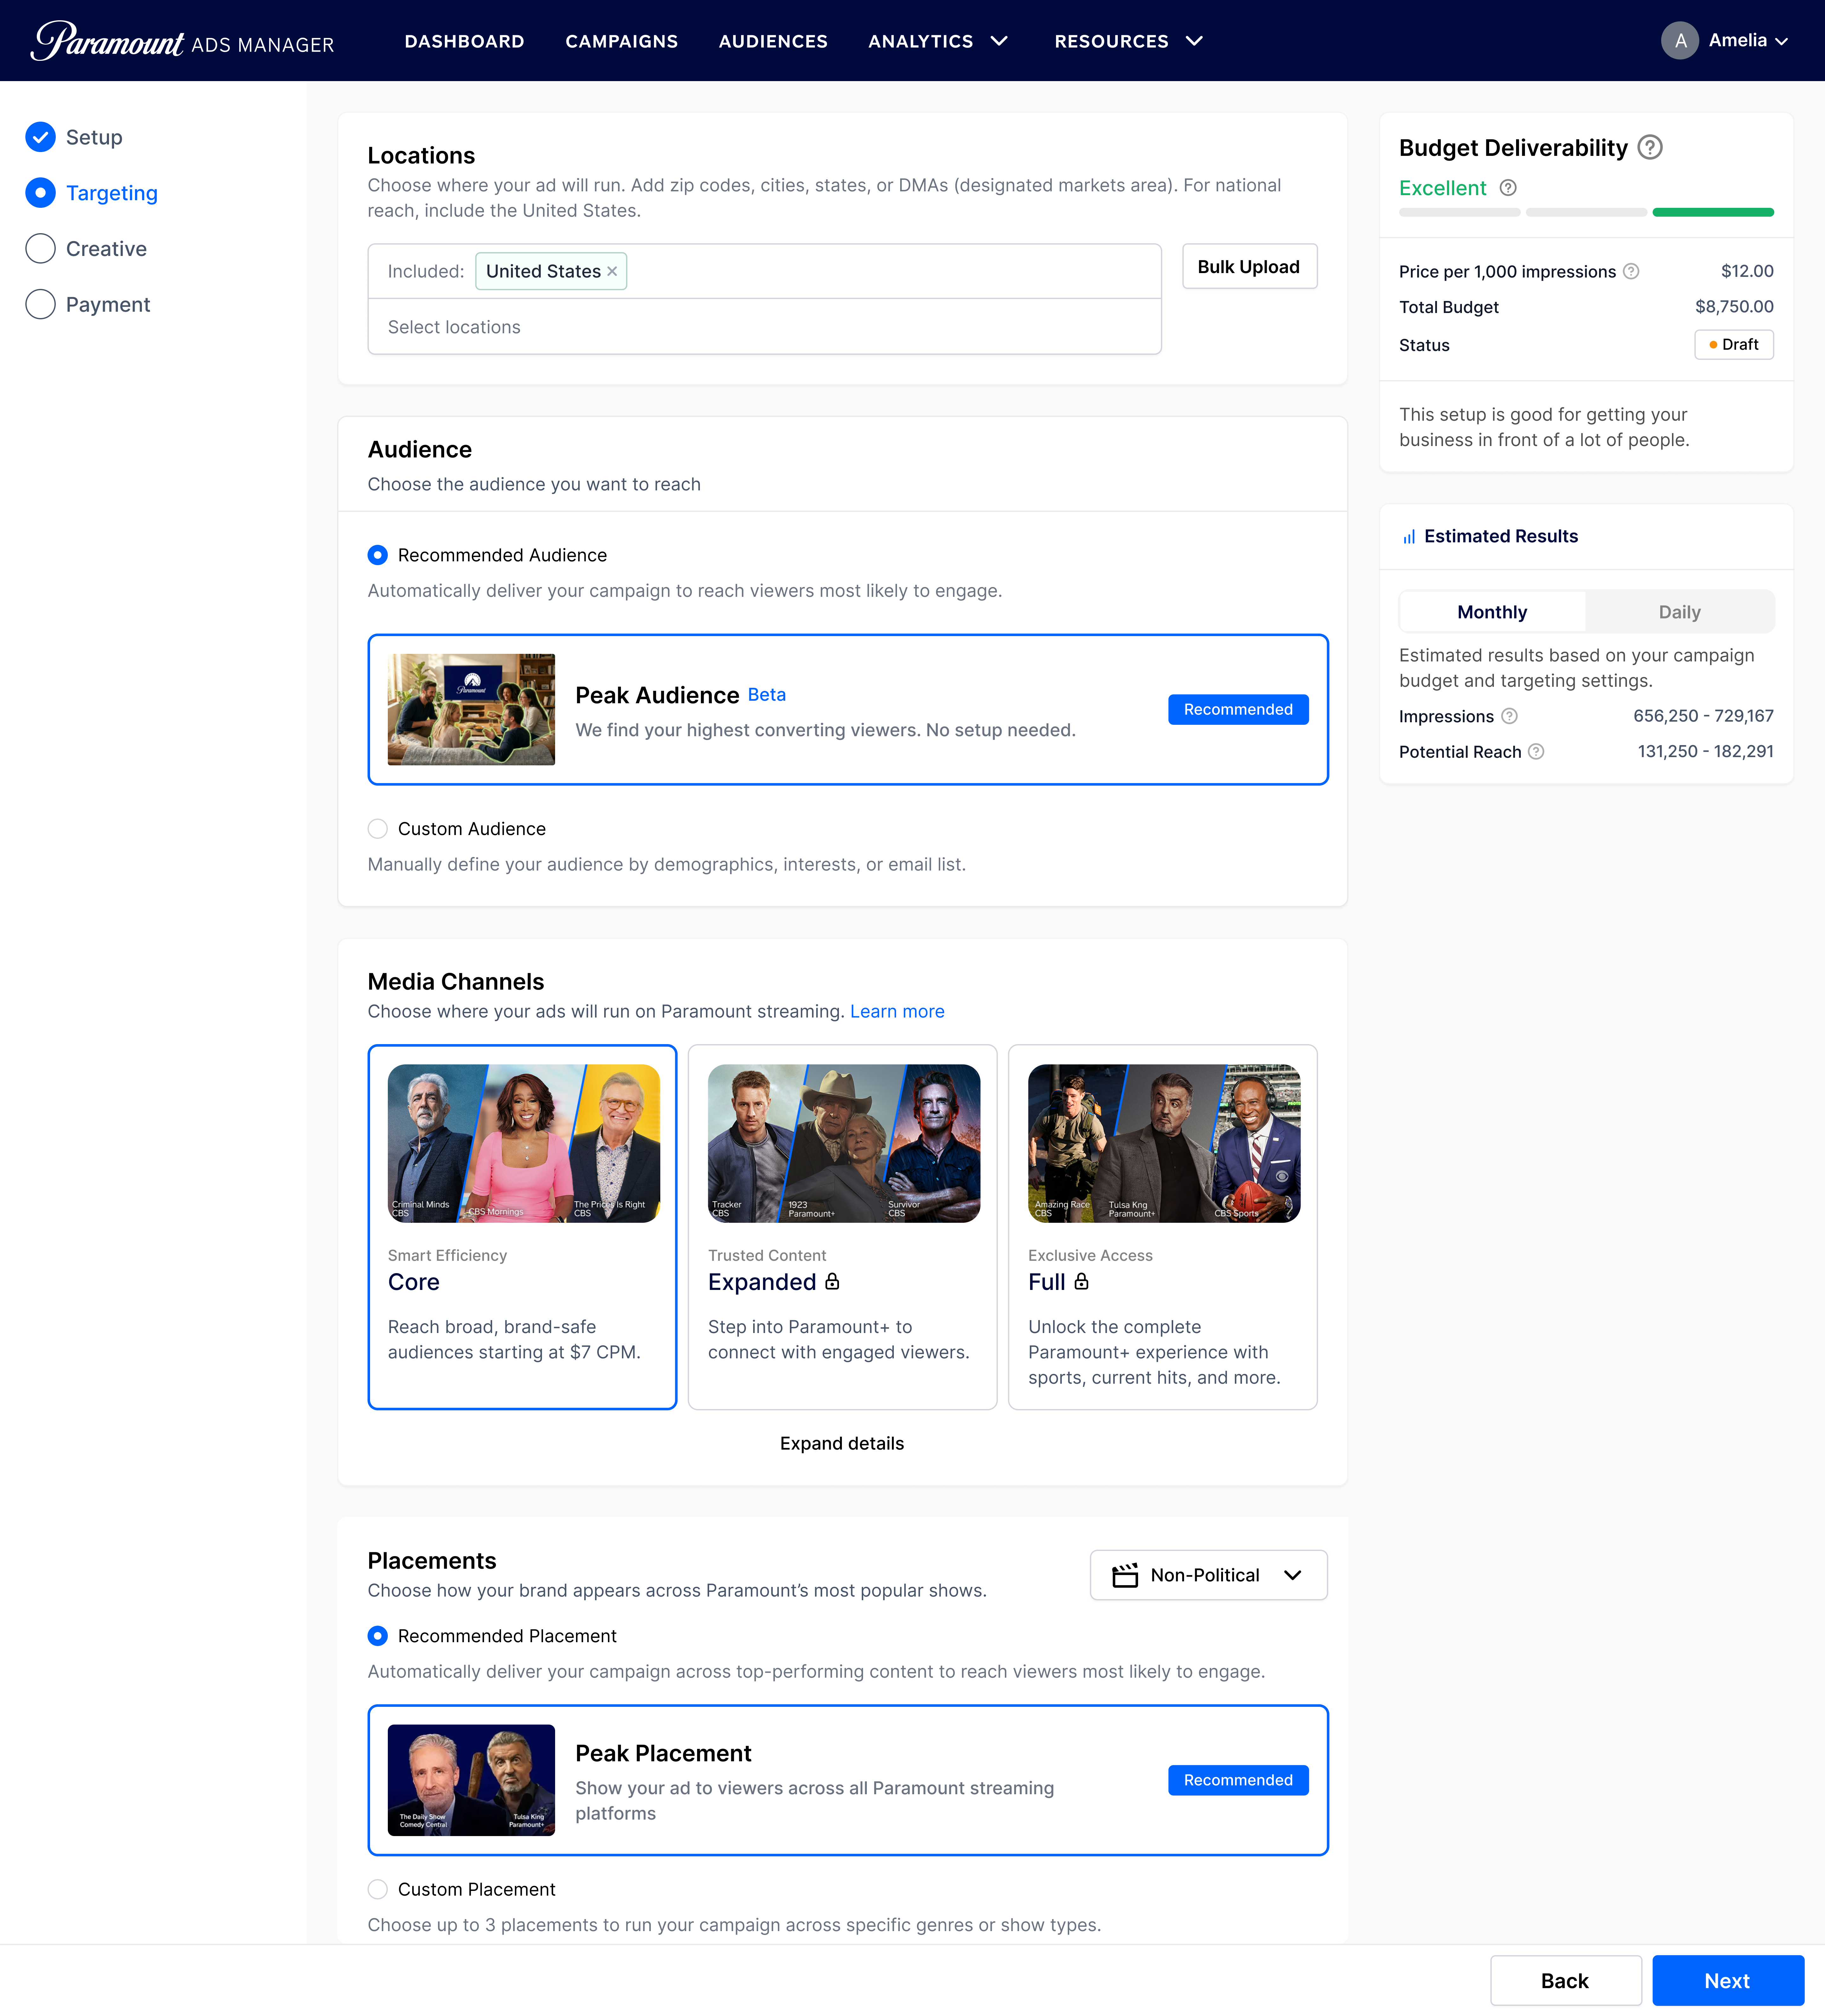Click the $12.00 price value
Image resolution: width=1825 pixels, height=2016 pixels.
(x=1747, y=271)
